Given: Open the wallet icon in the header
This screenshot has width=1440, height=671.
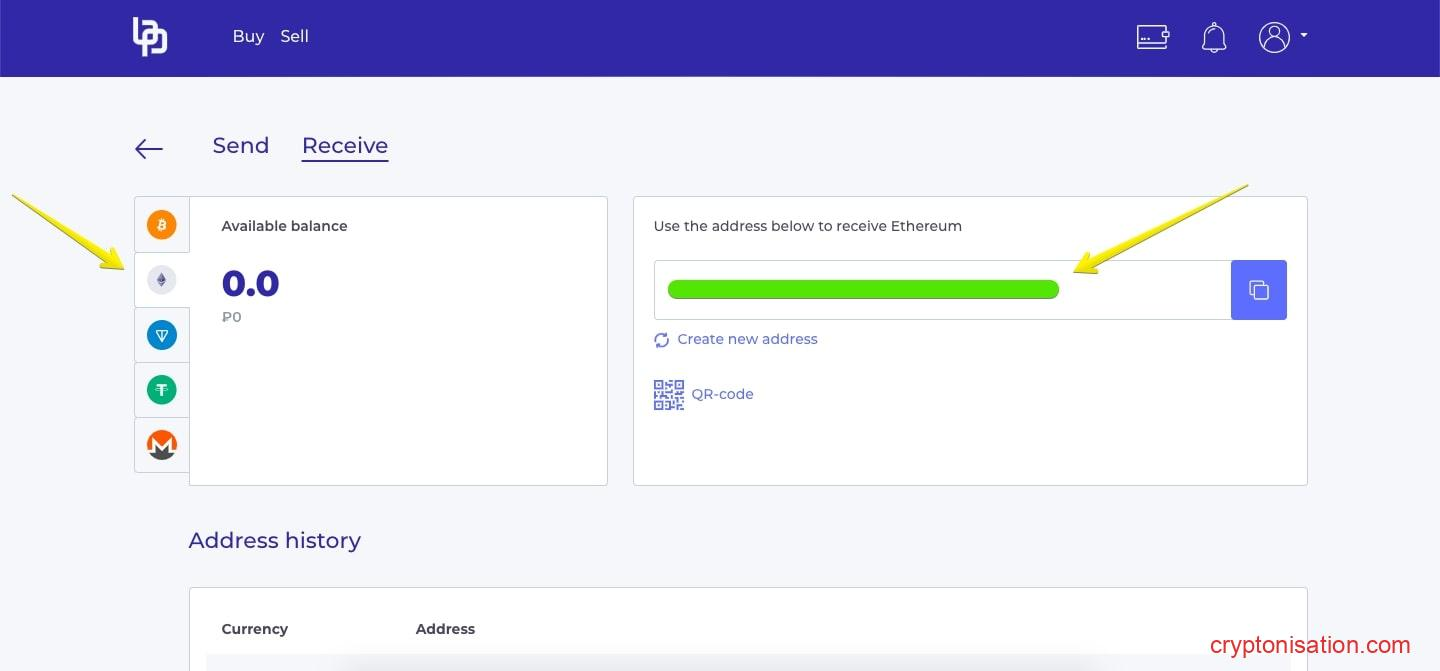Looking at the screenshot, I should click(1152, 37).
